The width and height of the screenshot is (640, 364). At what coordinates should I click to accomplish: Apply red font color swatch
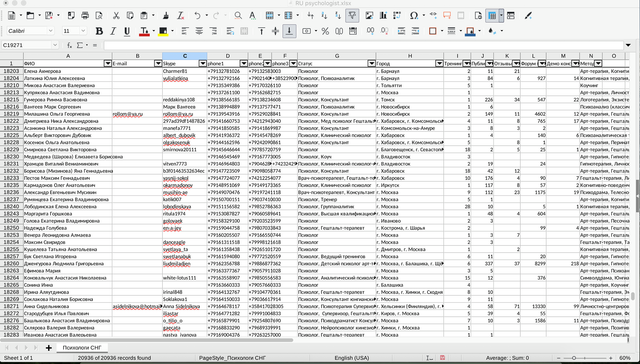(x=144, y=31)
